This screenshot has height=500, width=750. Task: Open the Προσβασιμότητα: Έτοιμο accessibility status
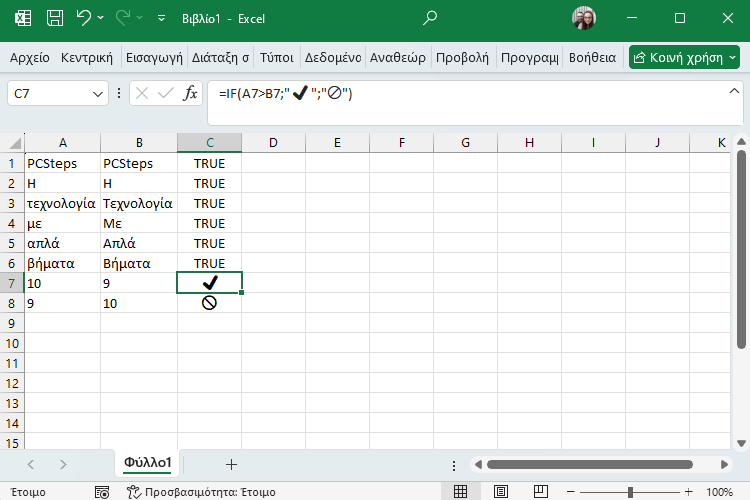click(201, 492)
